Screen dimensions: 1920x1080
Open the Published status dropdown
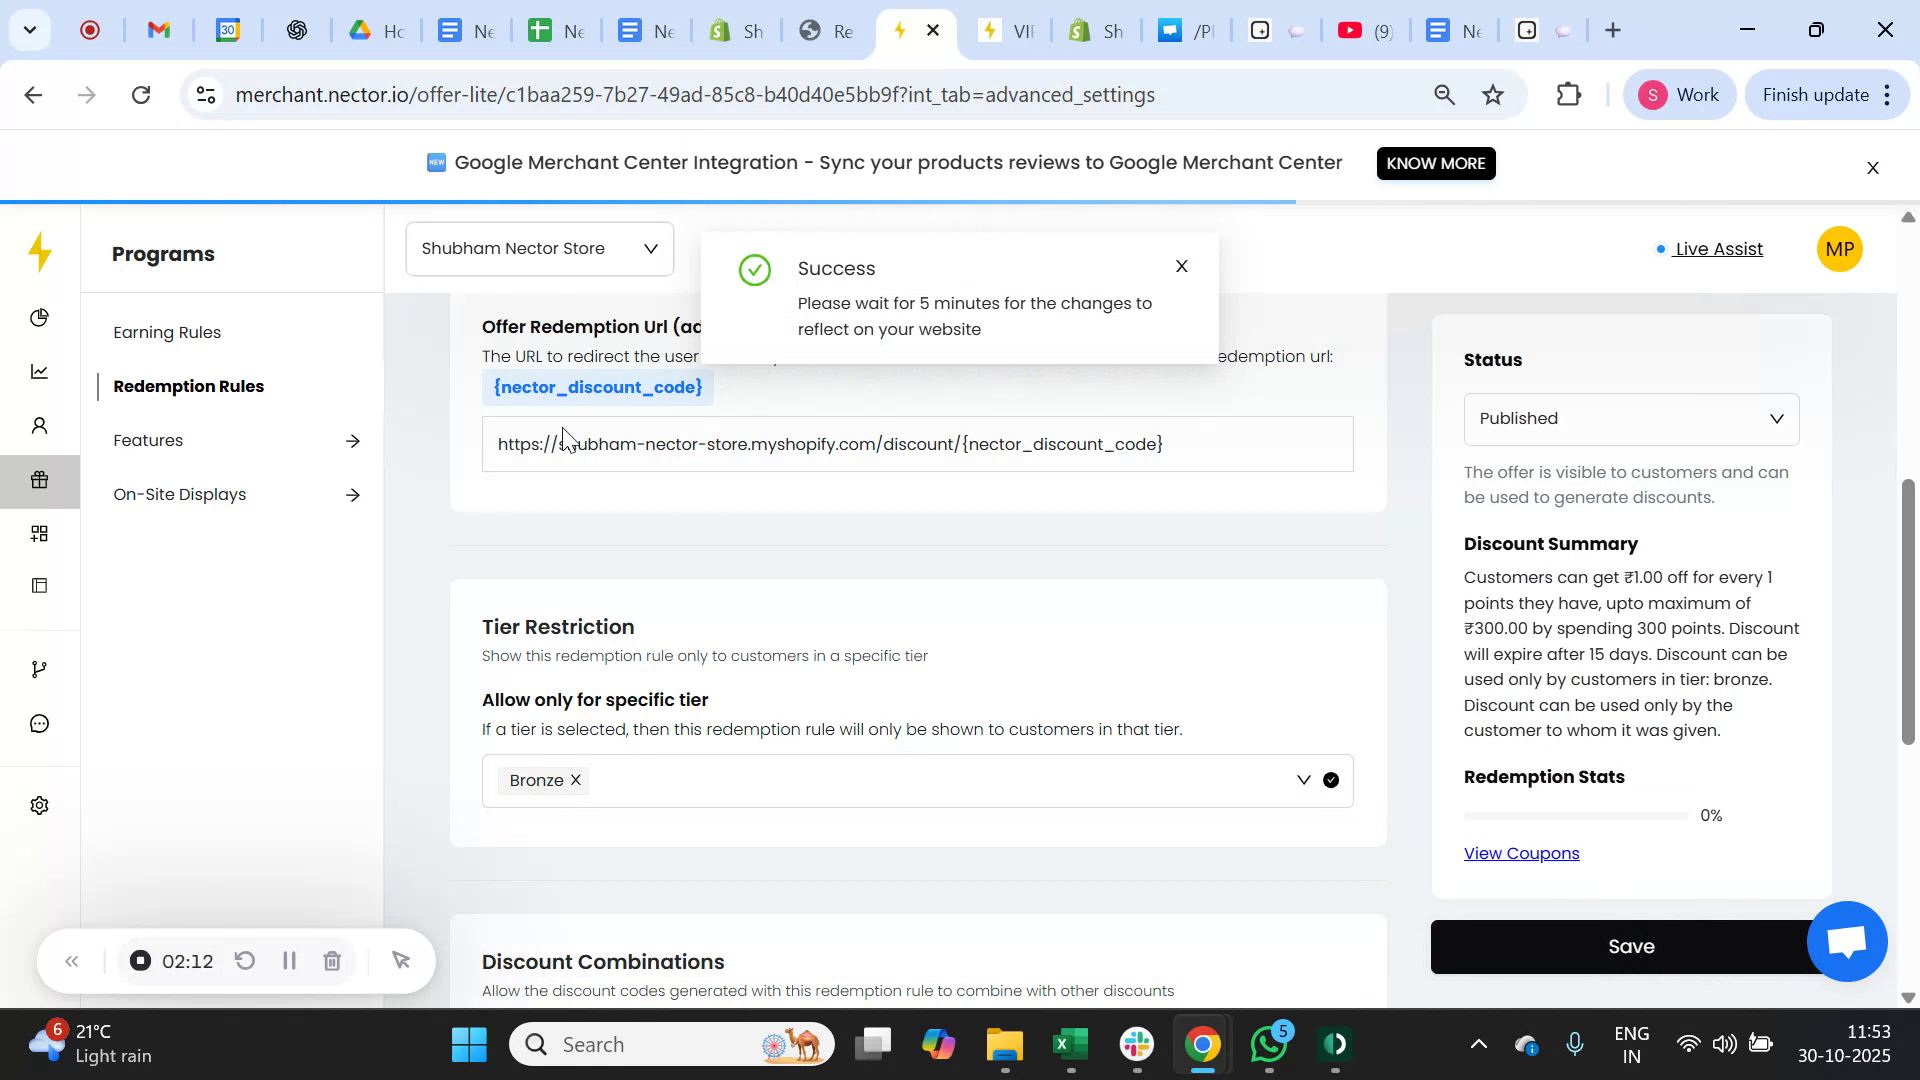1630,419
